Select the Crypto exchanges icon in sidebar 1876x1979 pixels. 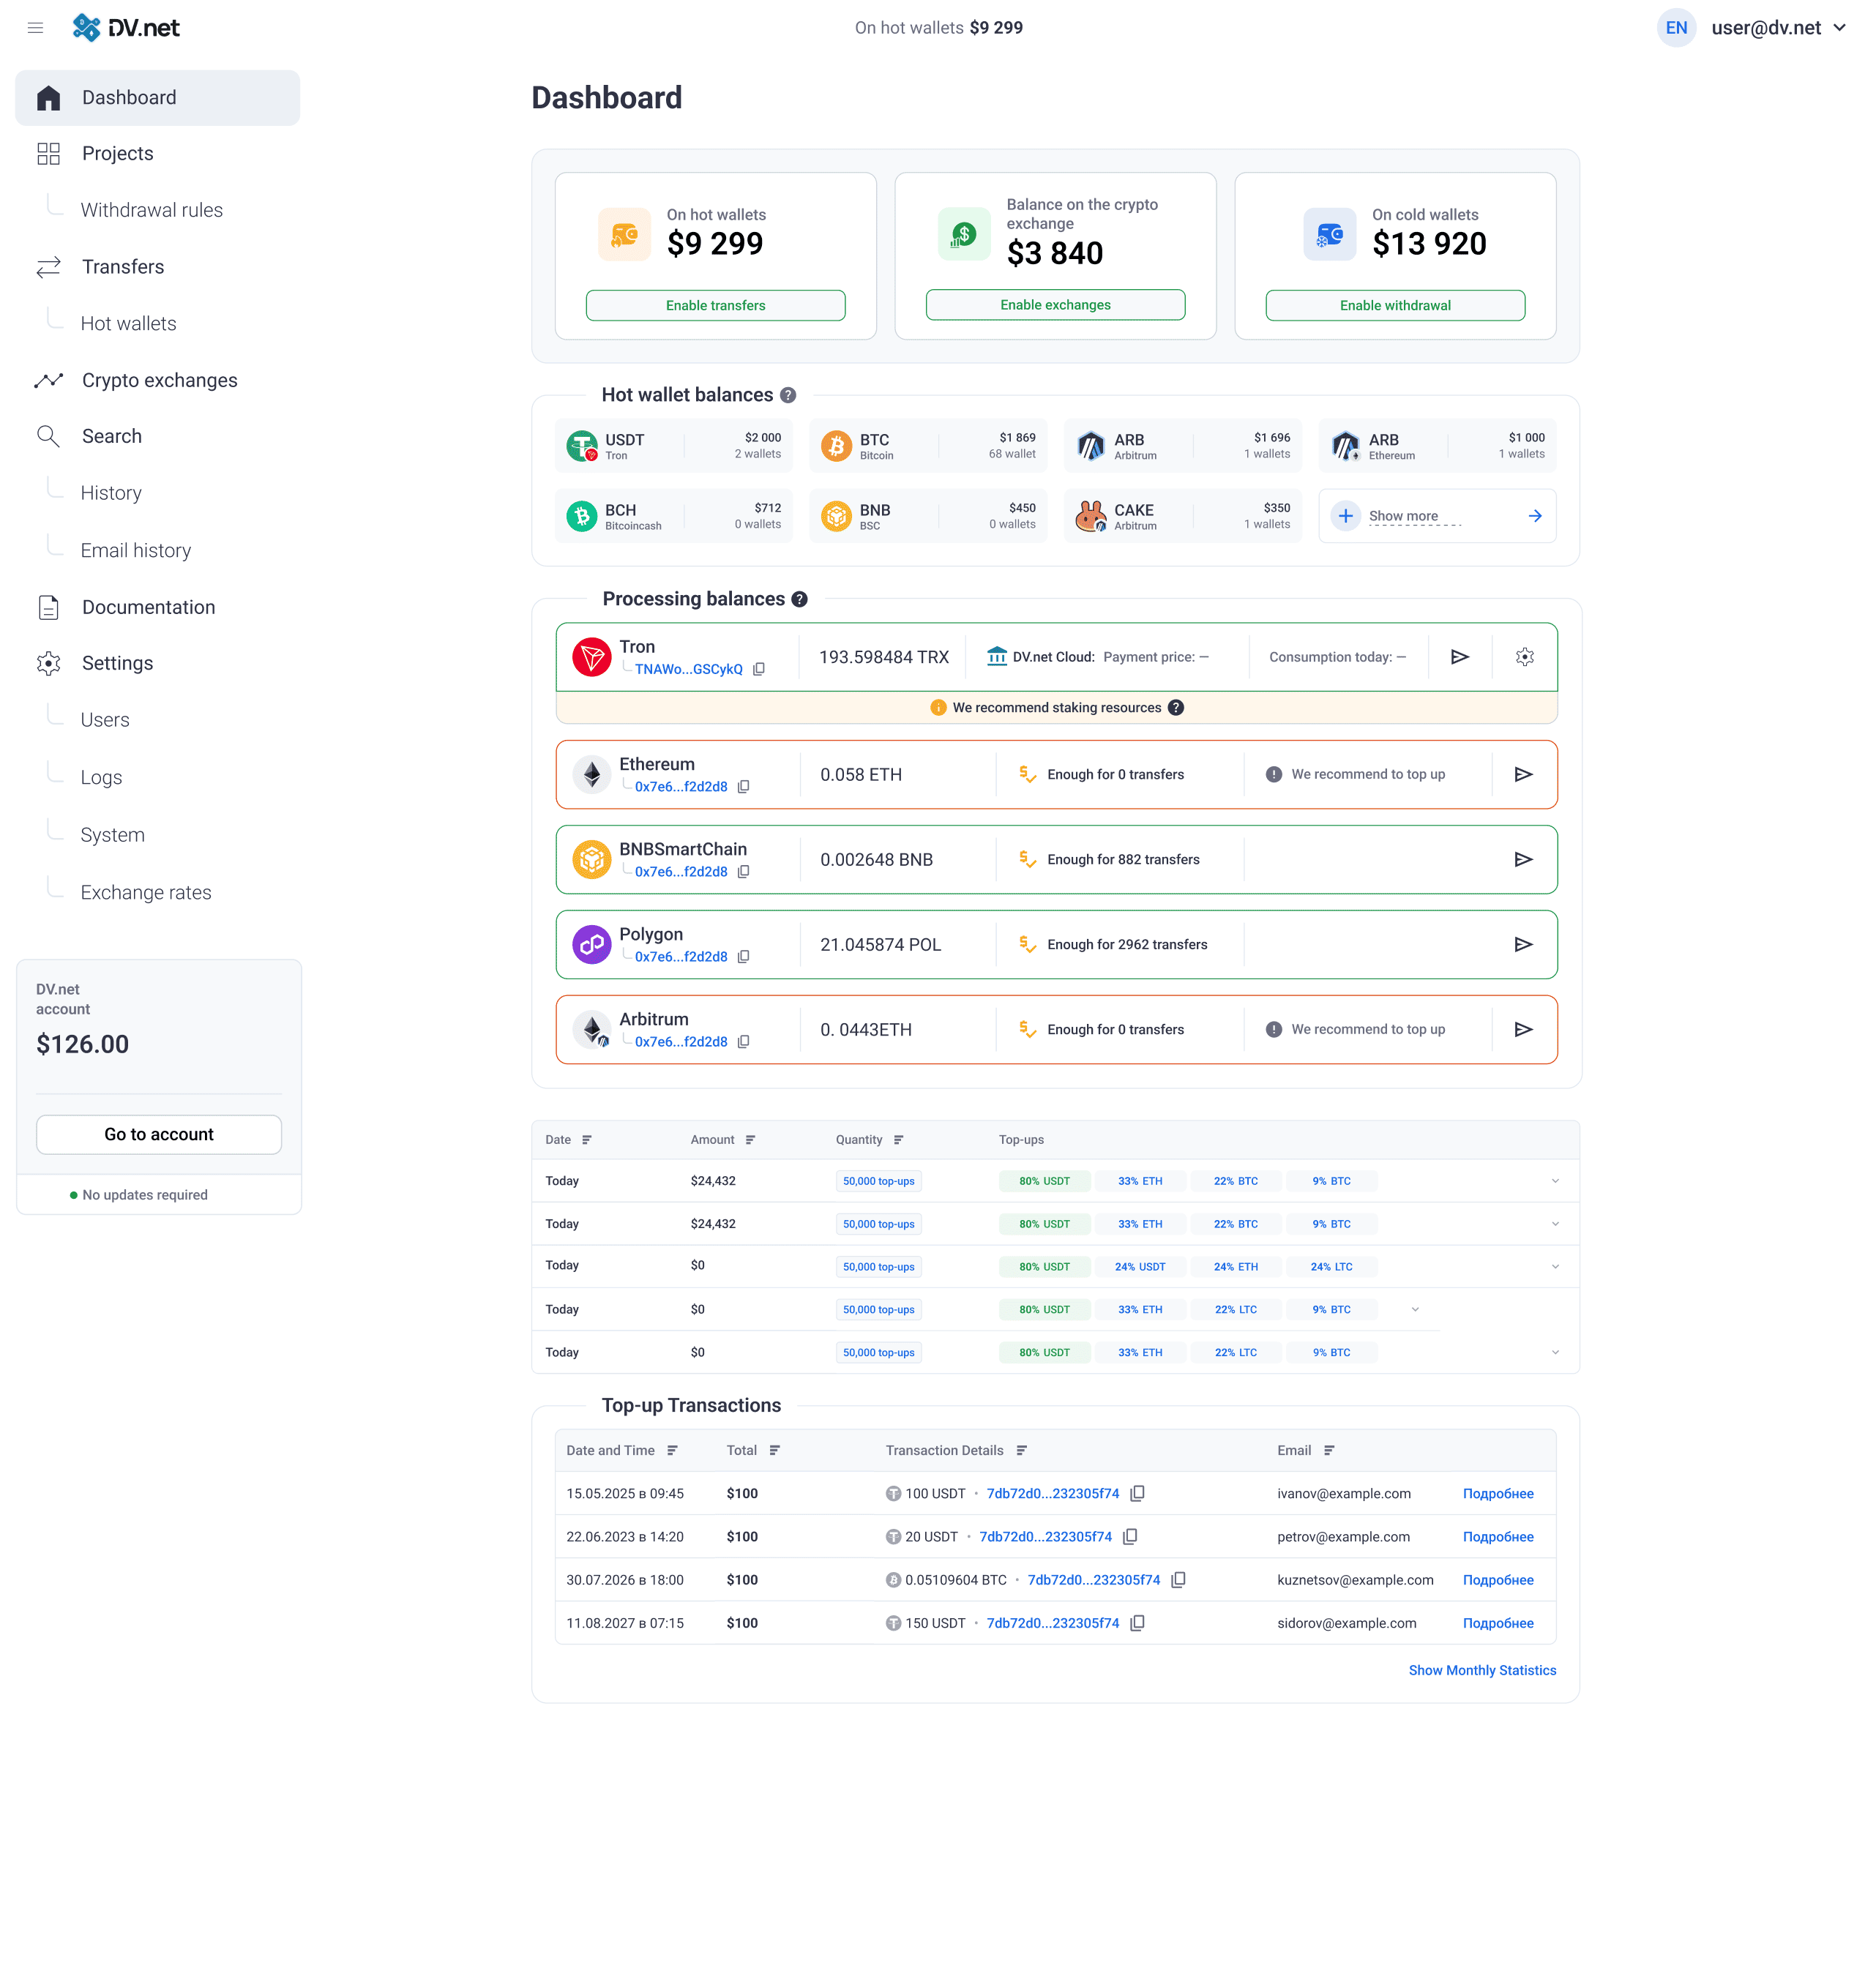[48, 380]
